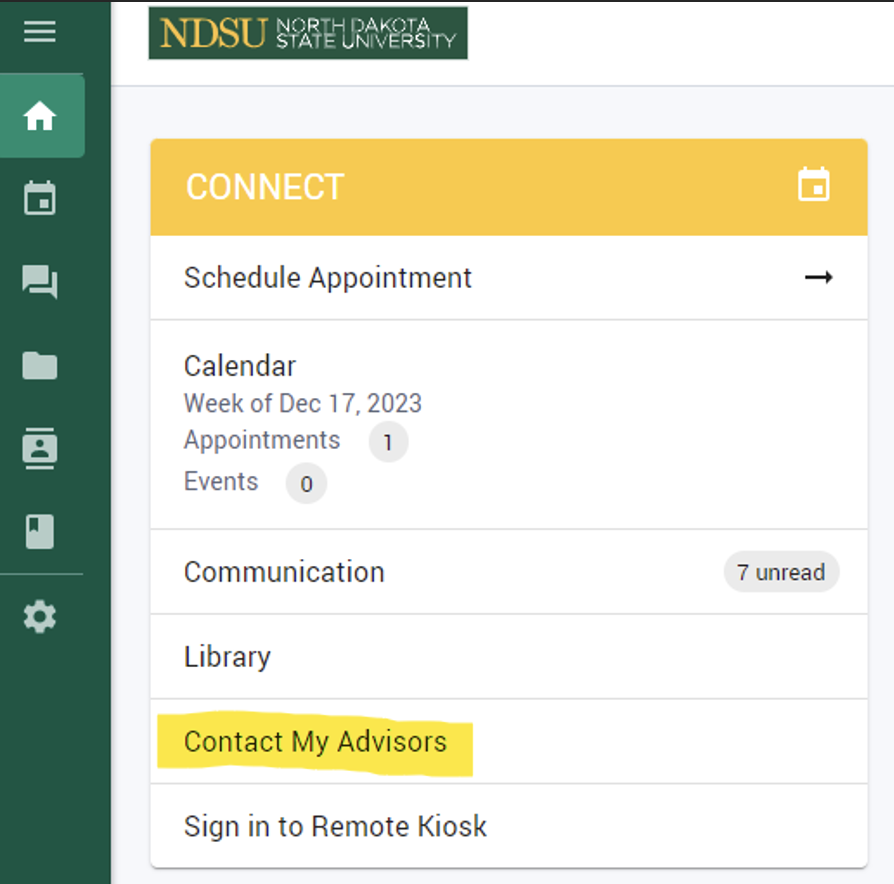Select the Contacts icon in the sidebar
Viewport: 894px width, 884px height.
40,450
